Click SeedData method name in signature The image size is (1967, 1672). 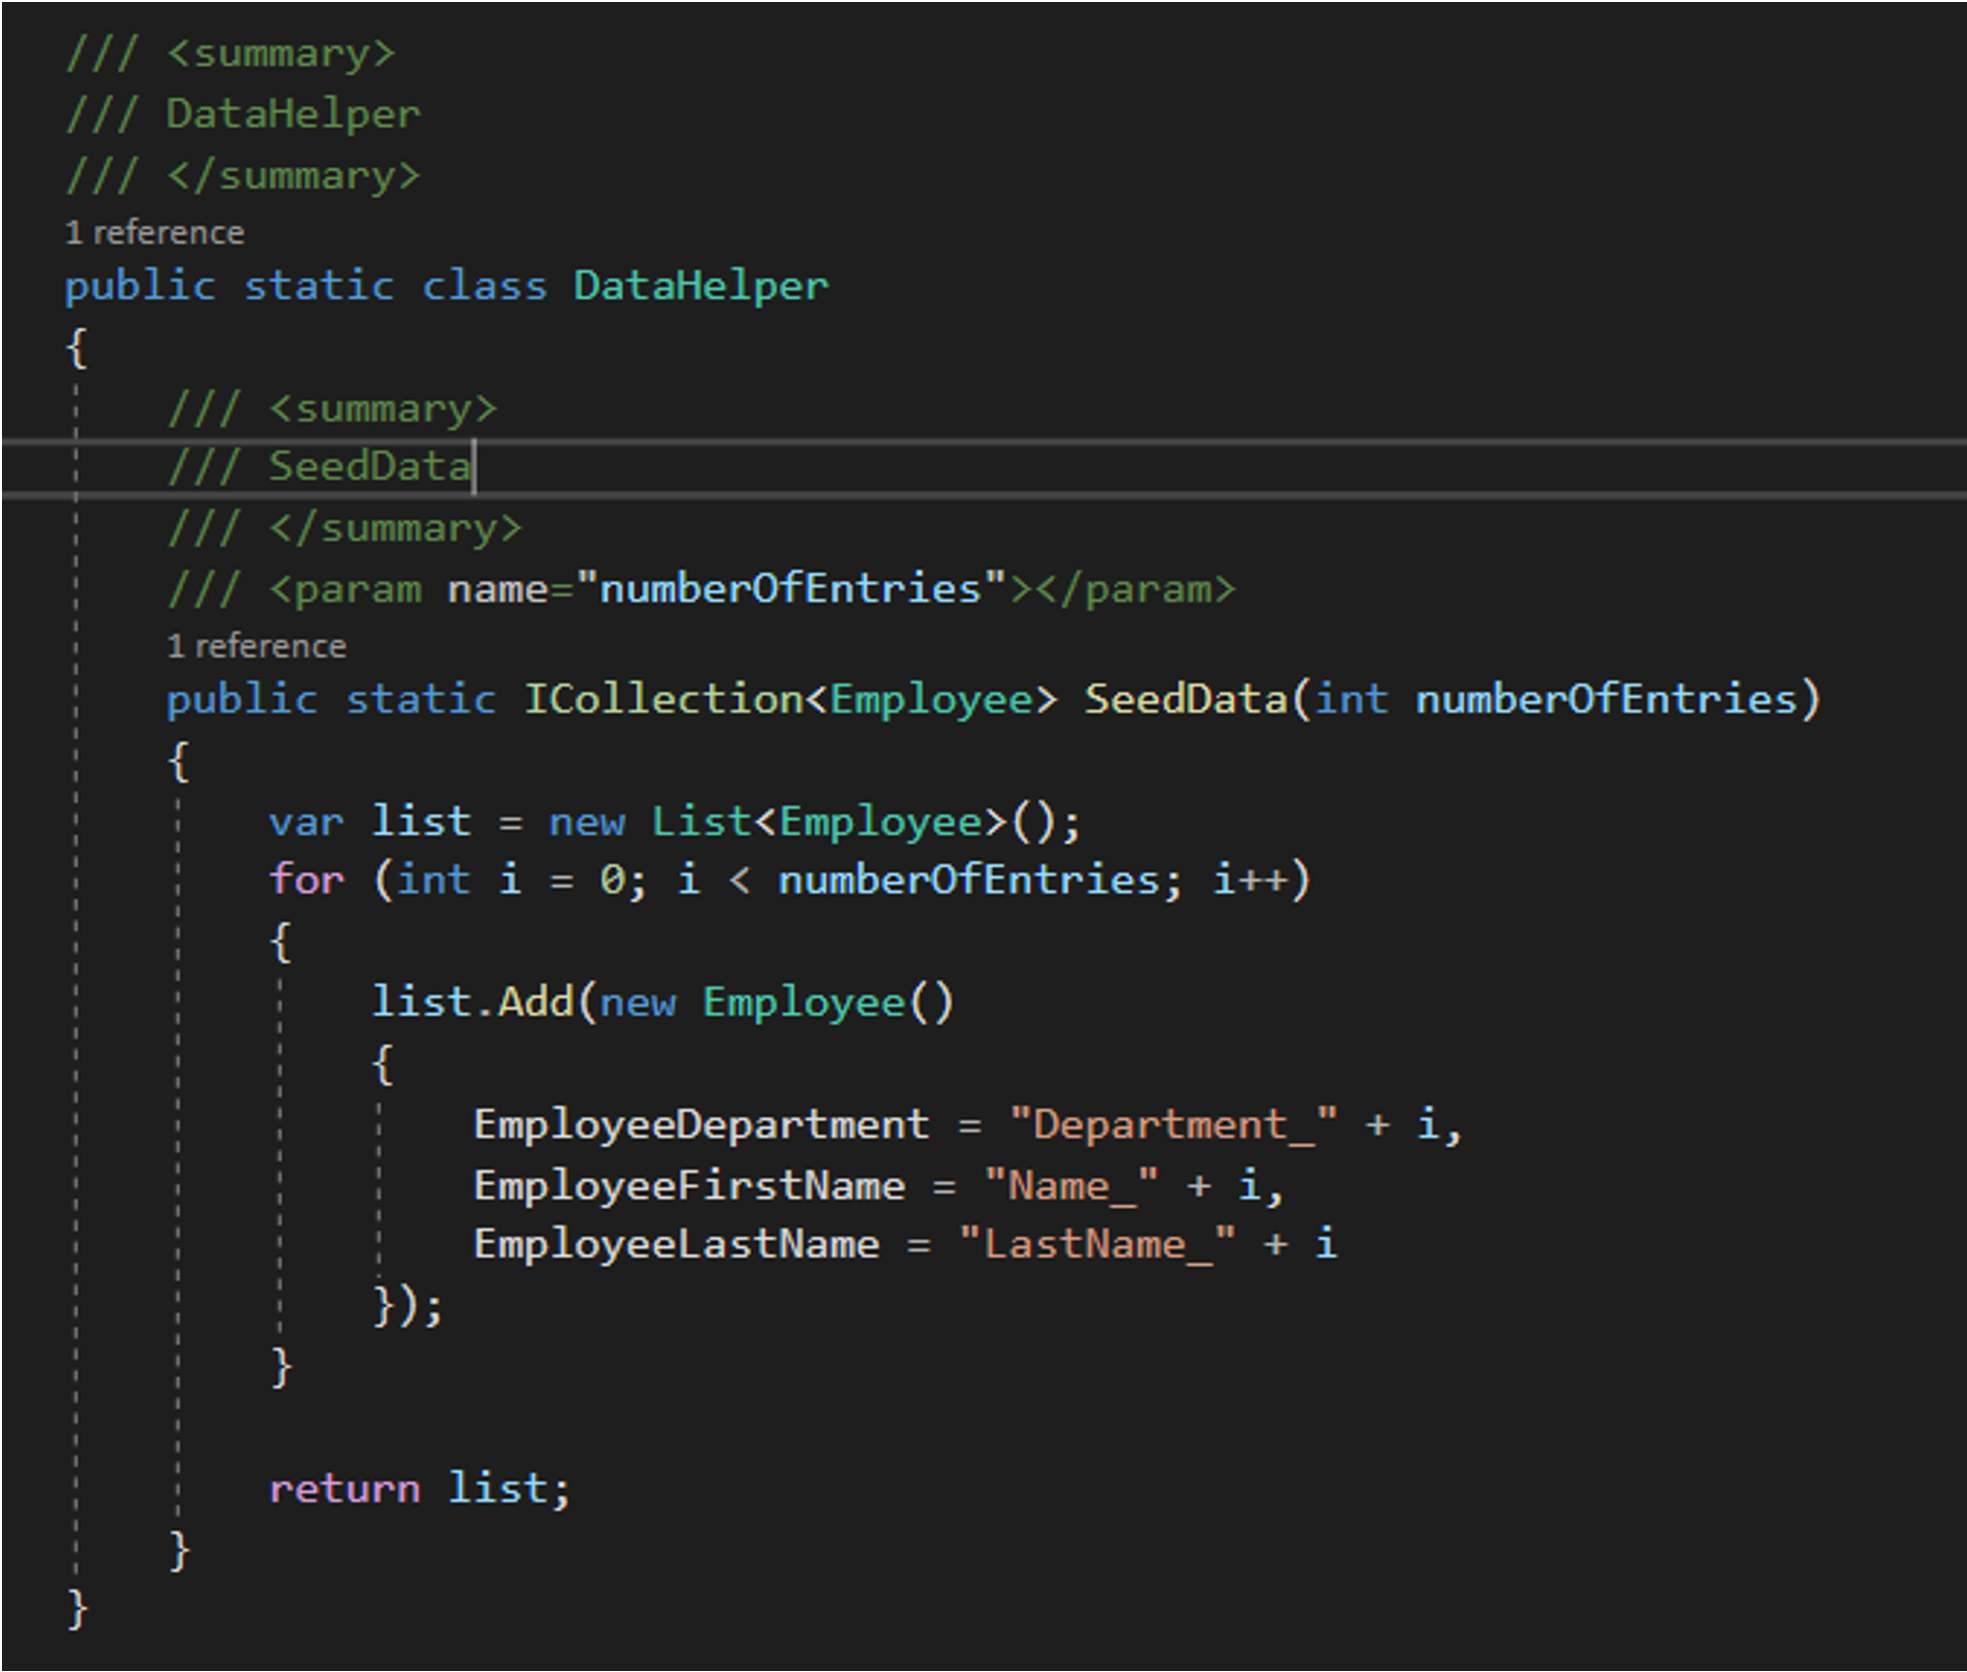click(x=1185, y=699)
